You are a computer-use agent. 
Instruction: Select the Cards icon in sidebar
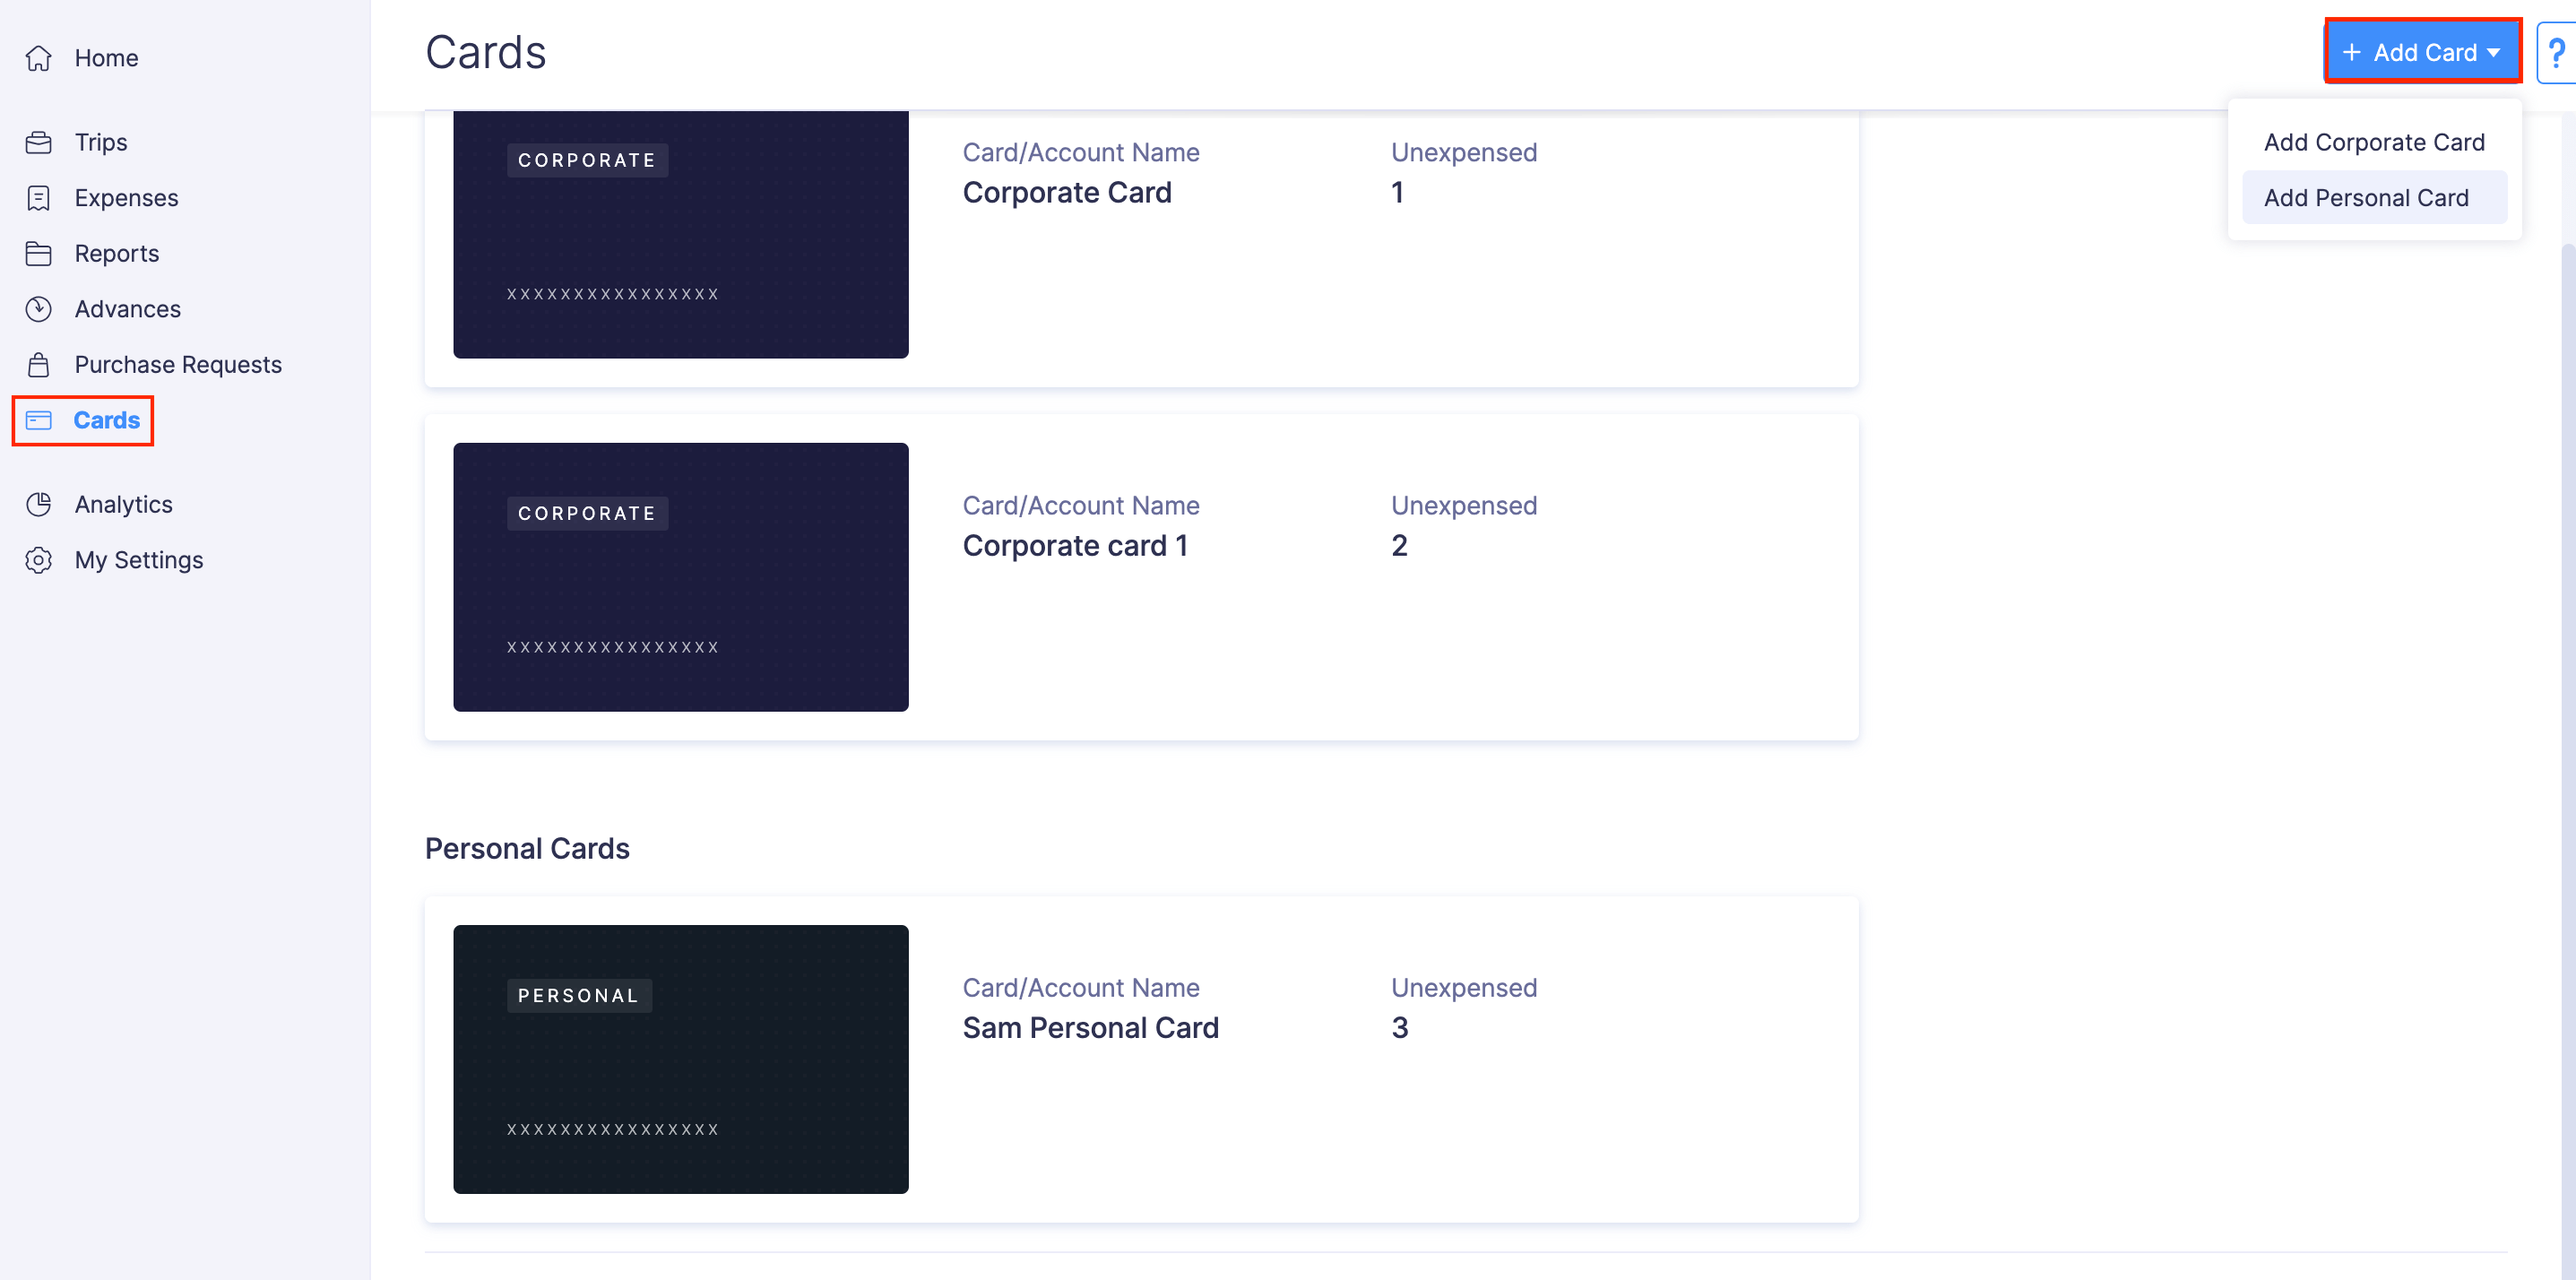[38, 420]
